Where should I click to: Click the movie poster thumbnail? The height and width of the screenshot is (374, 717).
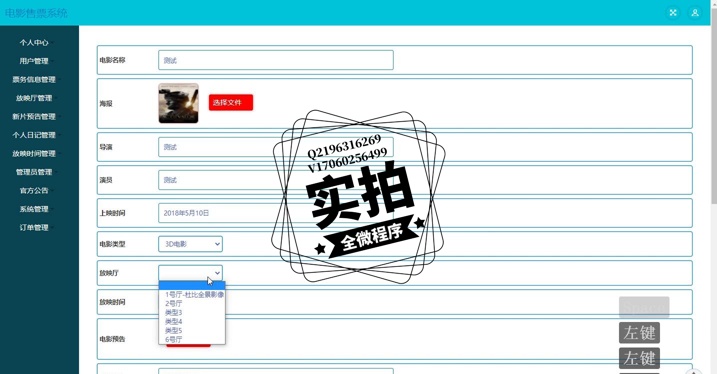[178, 103]
